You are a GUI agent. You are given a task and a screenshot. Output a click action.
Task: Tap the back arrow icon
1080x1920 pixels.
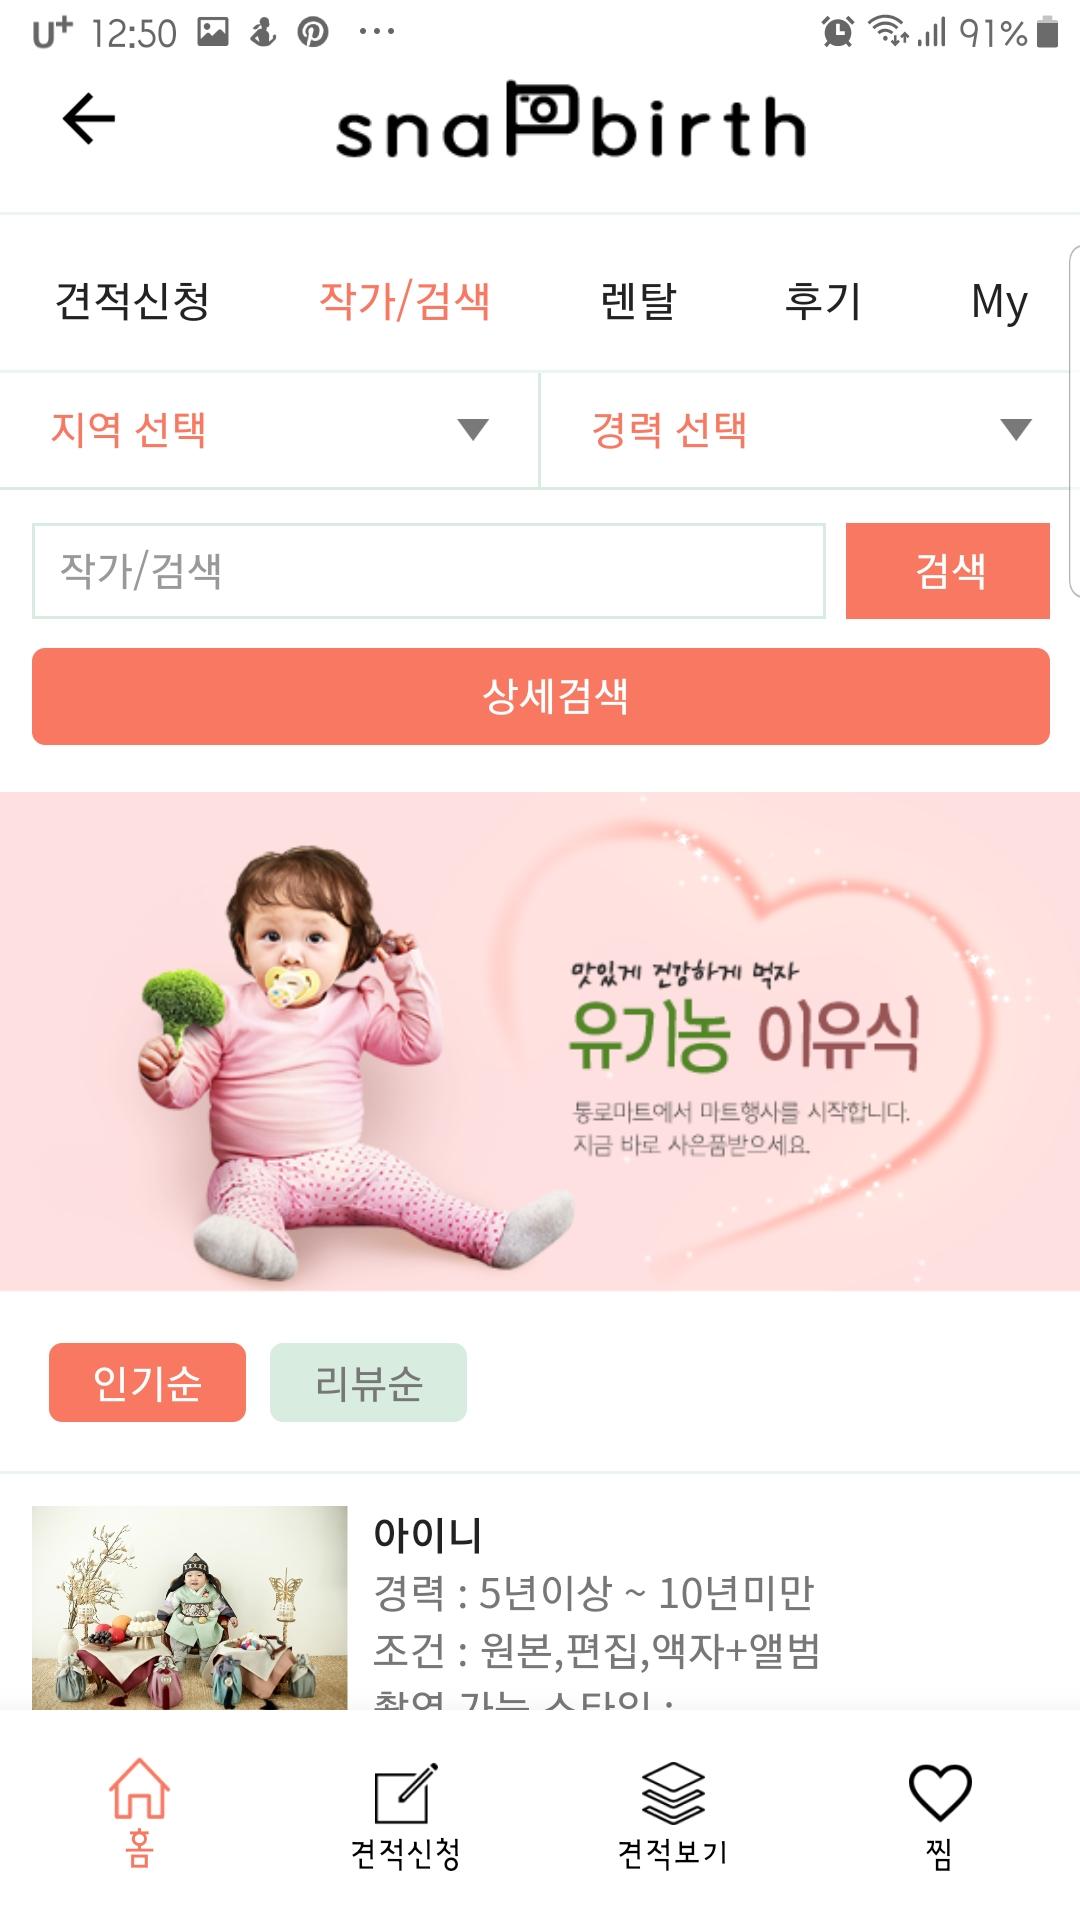pos(89,119)
